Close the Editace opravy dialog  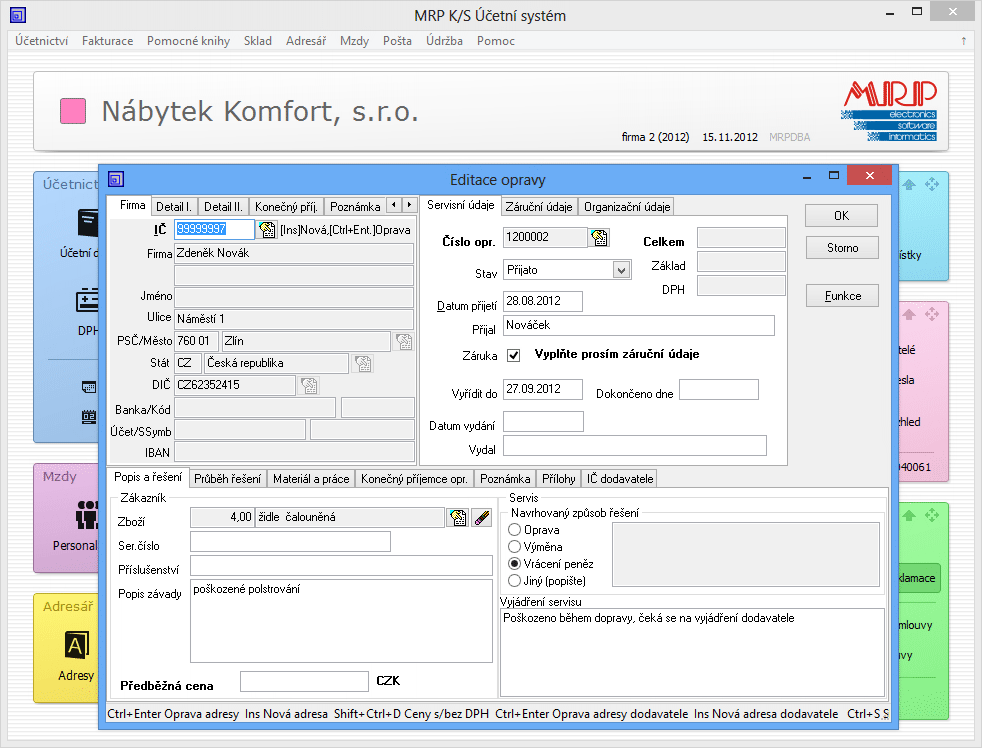[x=869, y=175]
